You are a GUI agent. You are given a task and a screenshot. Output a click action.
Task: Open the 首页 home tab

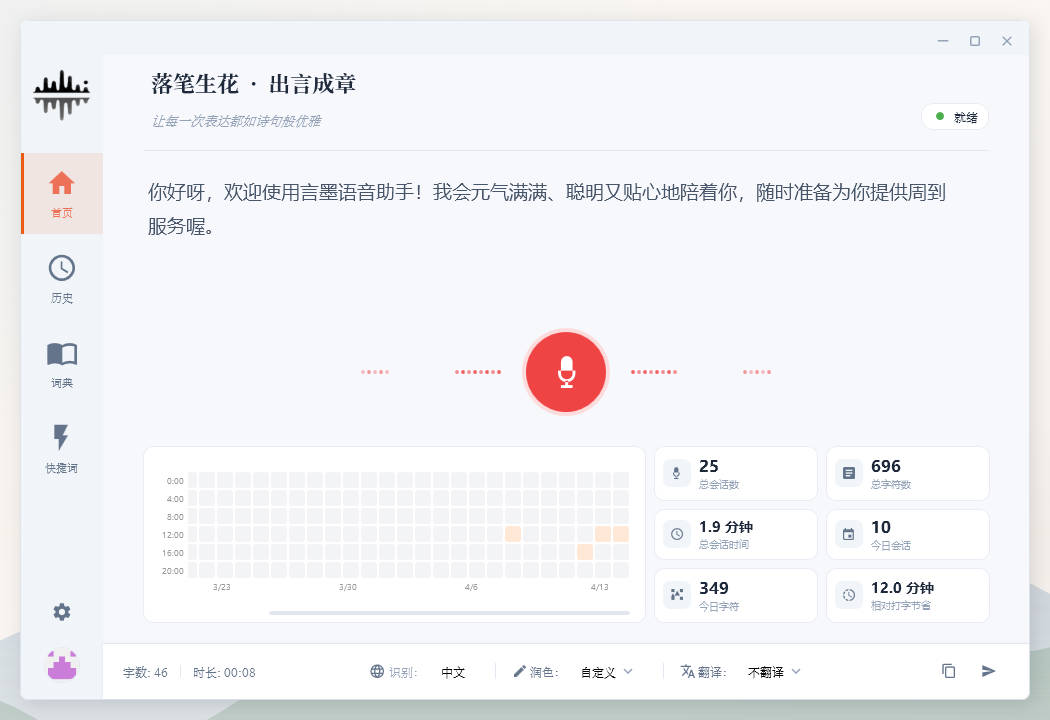62,194
